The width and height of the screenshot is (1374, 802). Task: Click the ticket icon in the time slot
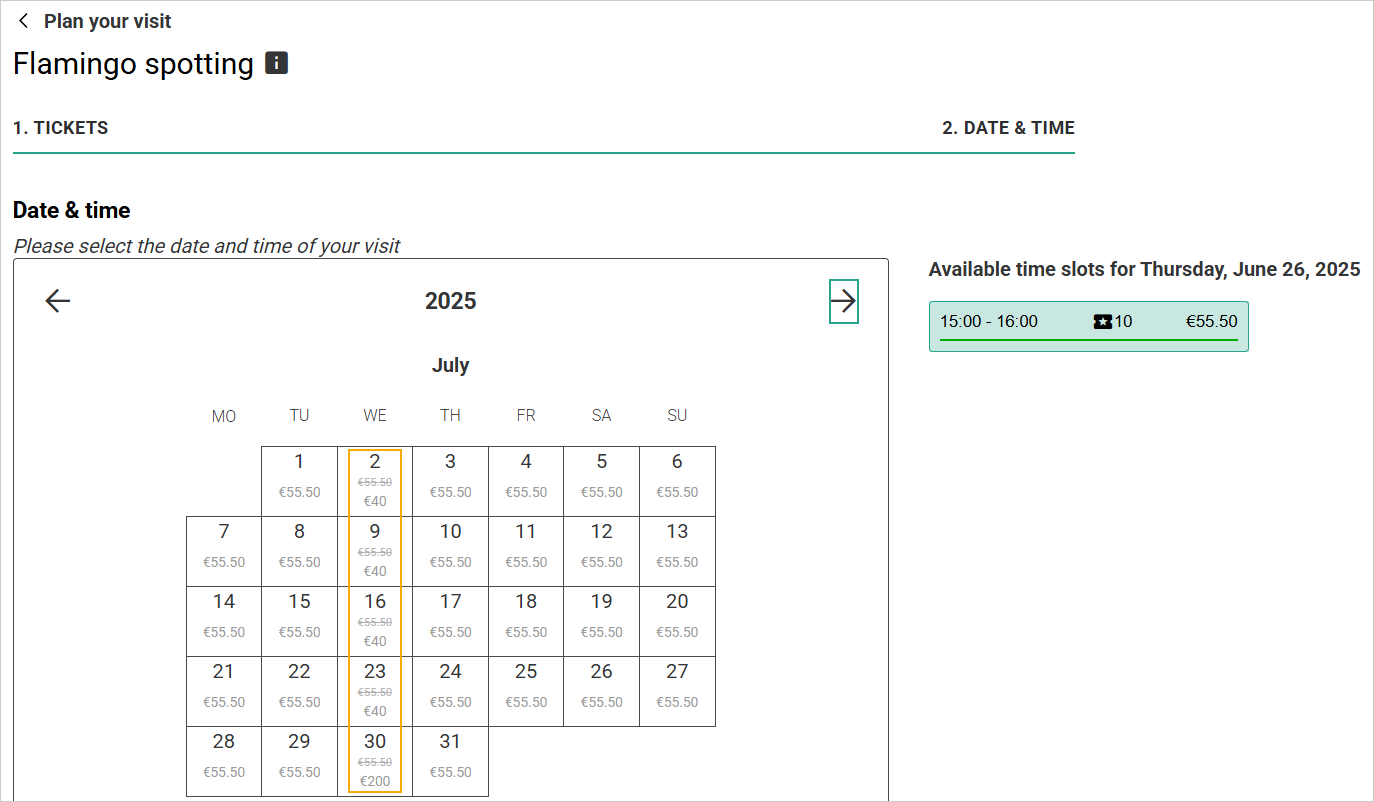click(x=1103, y=322)
